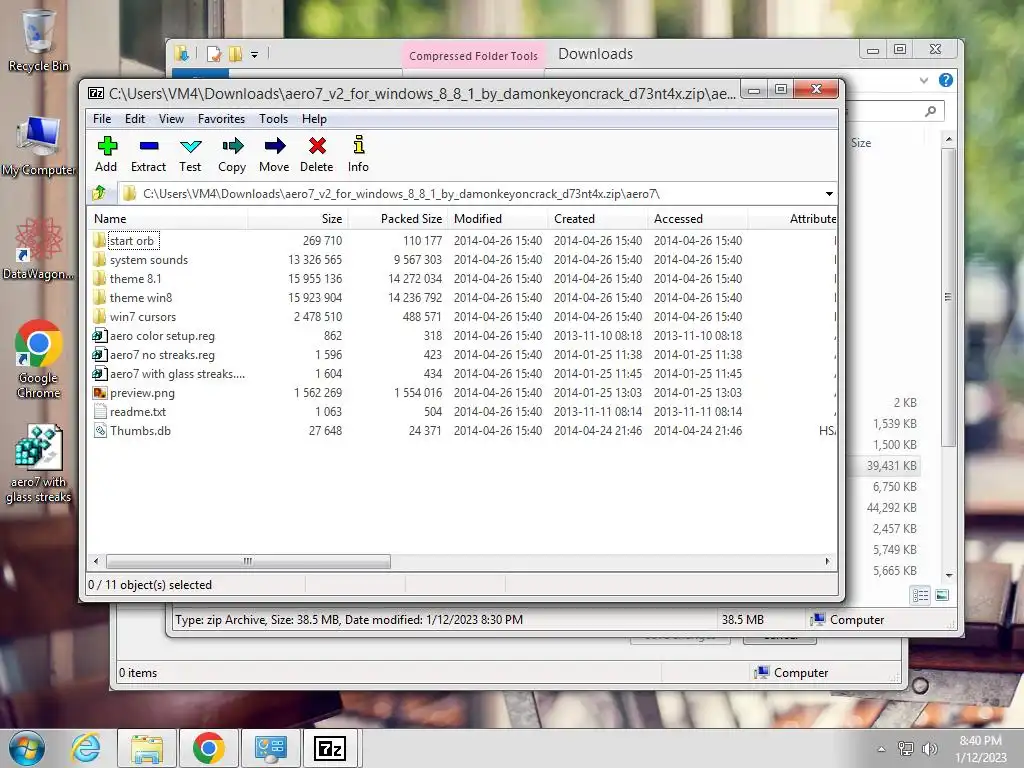The width and height of the screenshot is (1024, 768).
Task: Select the Google Chrome desktop shortcut
Action: (x=39, y=359)
